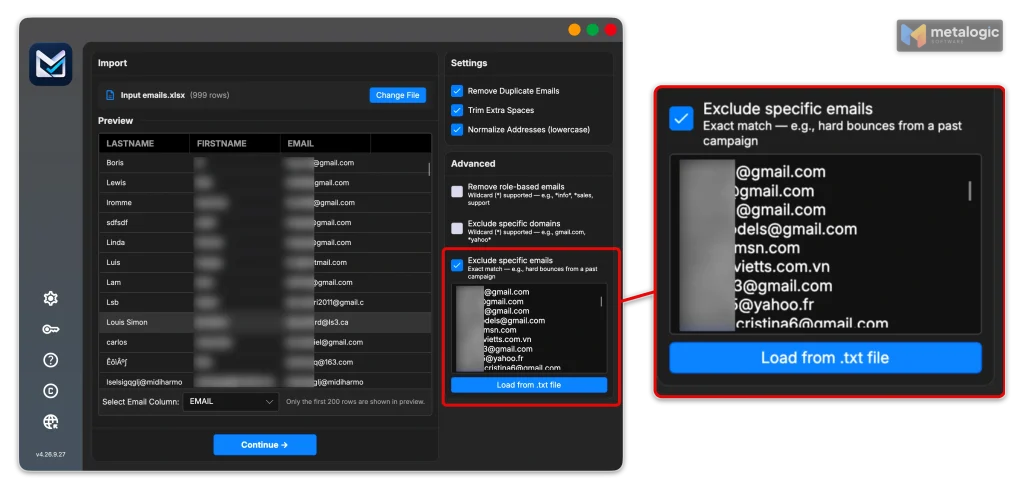Viewport: 1024px width, 494px height.
Task: Open language globe icon in sidebar
Action: pos(50,421)
